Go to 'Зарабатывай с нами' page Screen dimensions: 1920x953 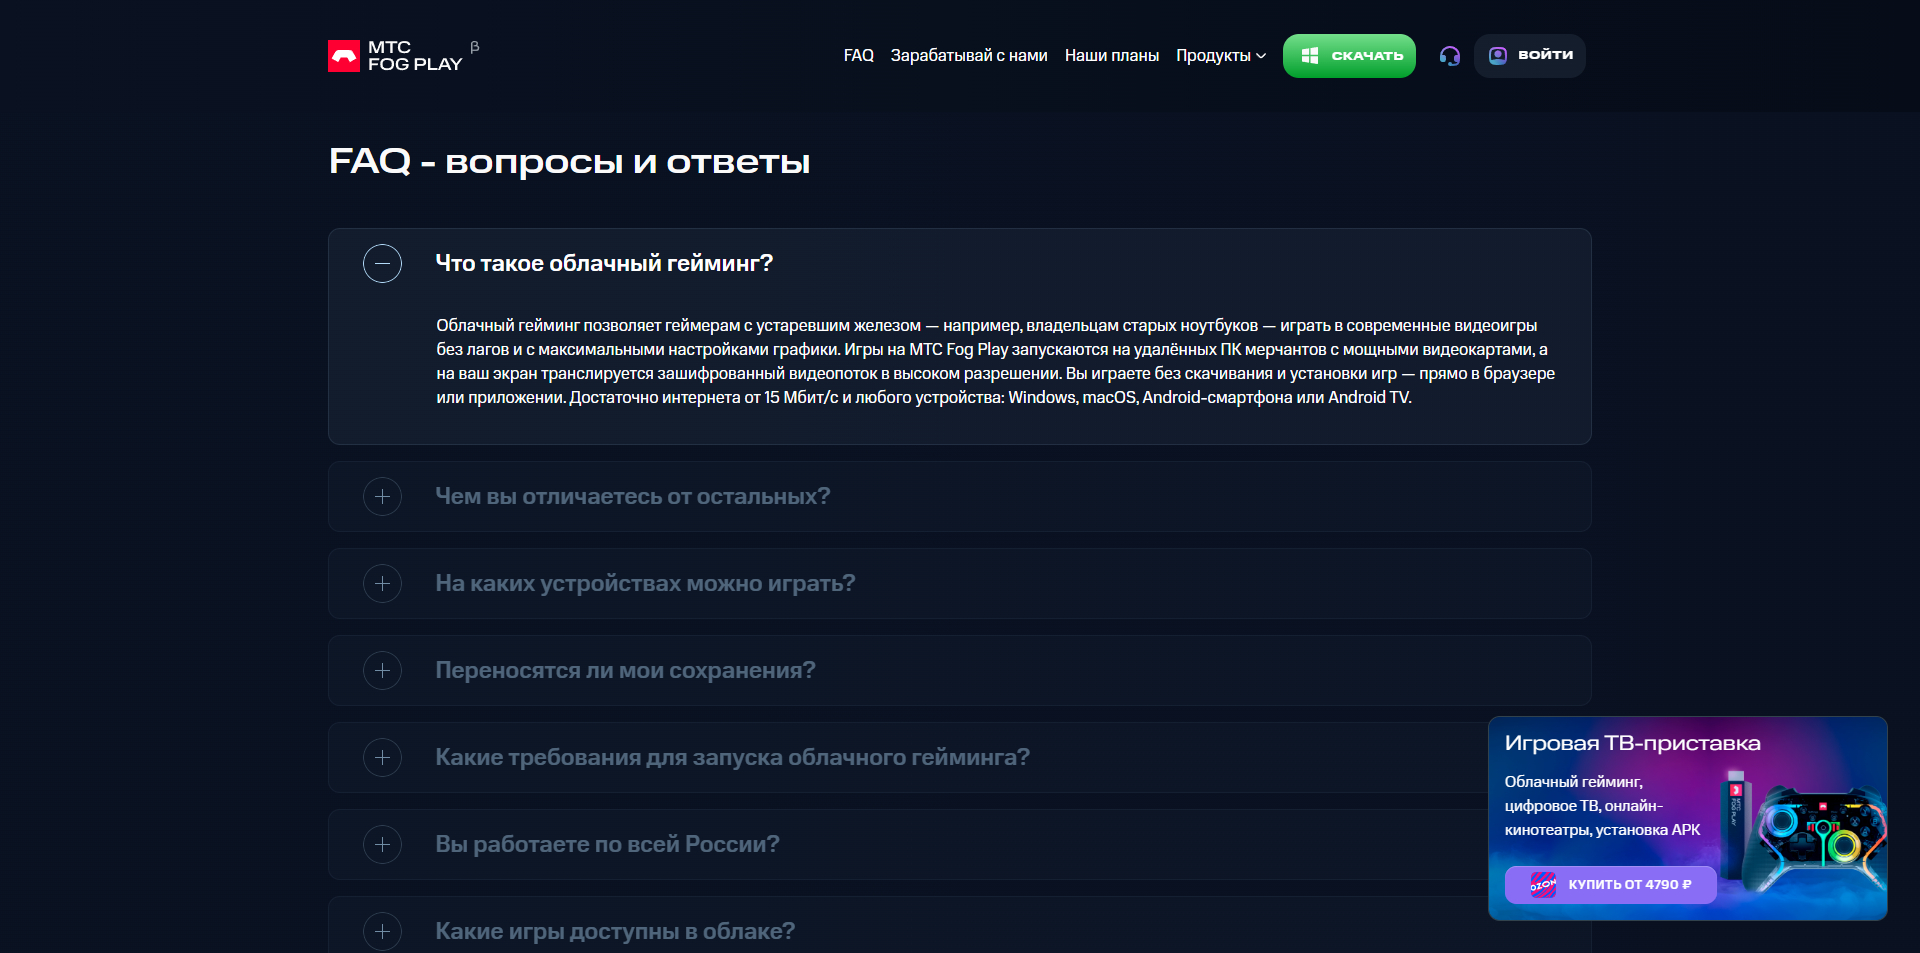pos(968,56)
